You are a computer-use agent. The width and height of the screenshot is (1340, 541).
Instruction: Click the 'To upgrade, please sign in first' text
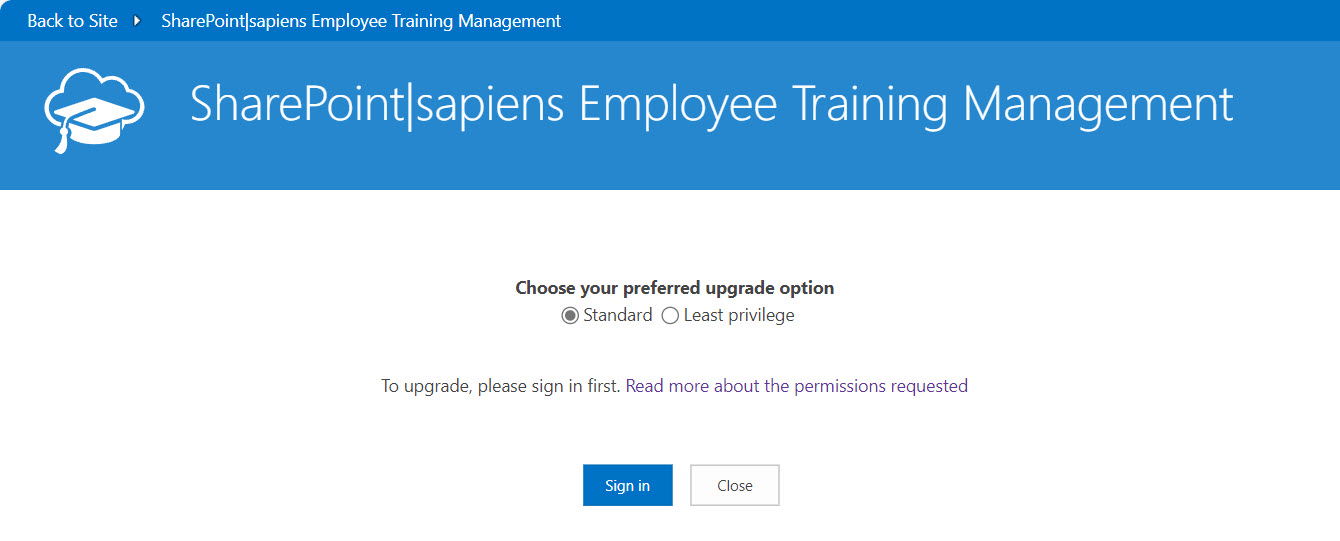coord(501,385)
